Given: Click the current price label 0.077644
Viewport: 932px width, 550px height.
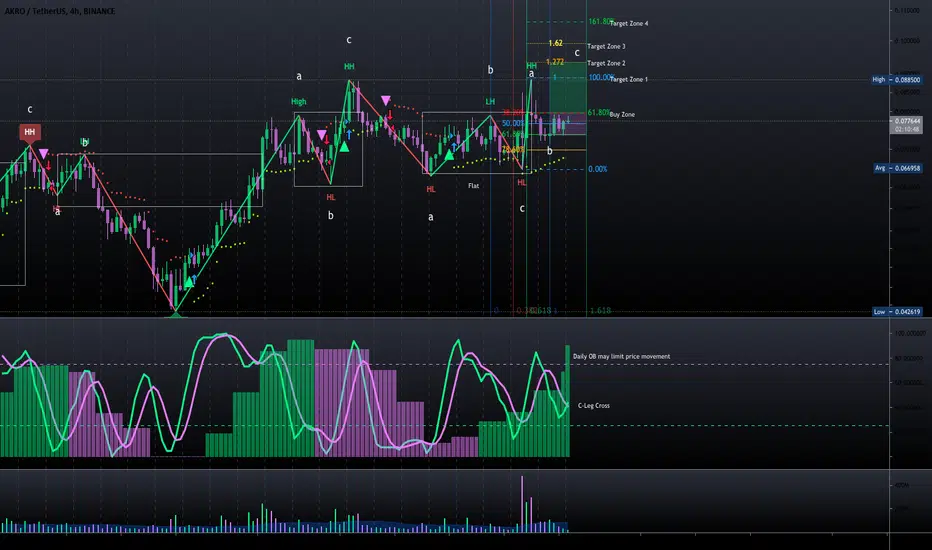Looking at the screenshot, I should tap(906, 121).
